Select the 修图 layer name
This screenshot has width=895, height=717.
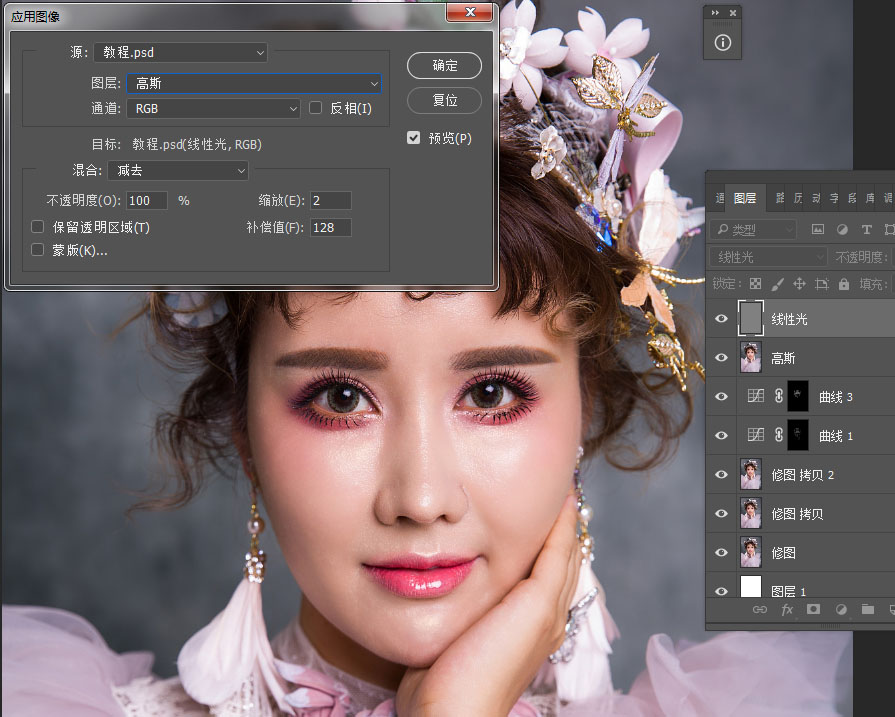click(x=783, y=553)
